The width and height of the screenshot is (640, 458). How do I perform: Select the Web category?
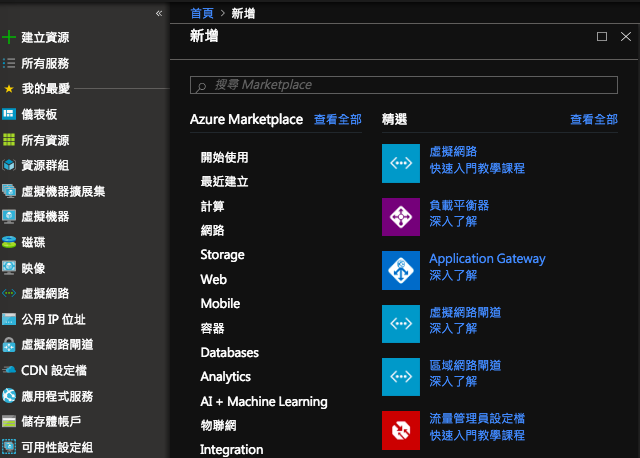213,279
